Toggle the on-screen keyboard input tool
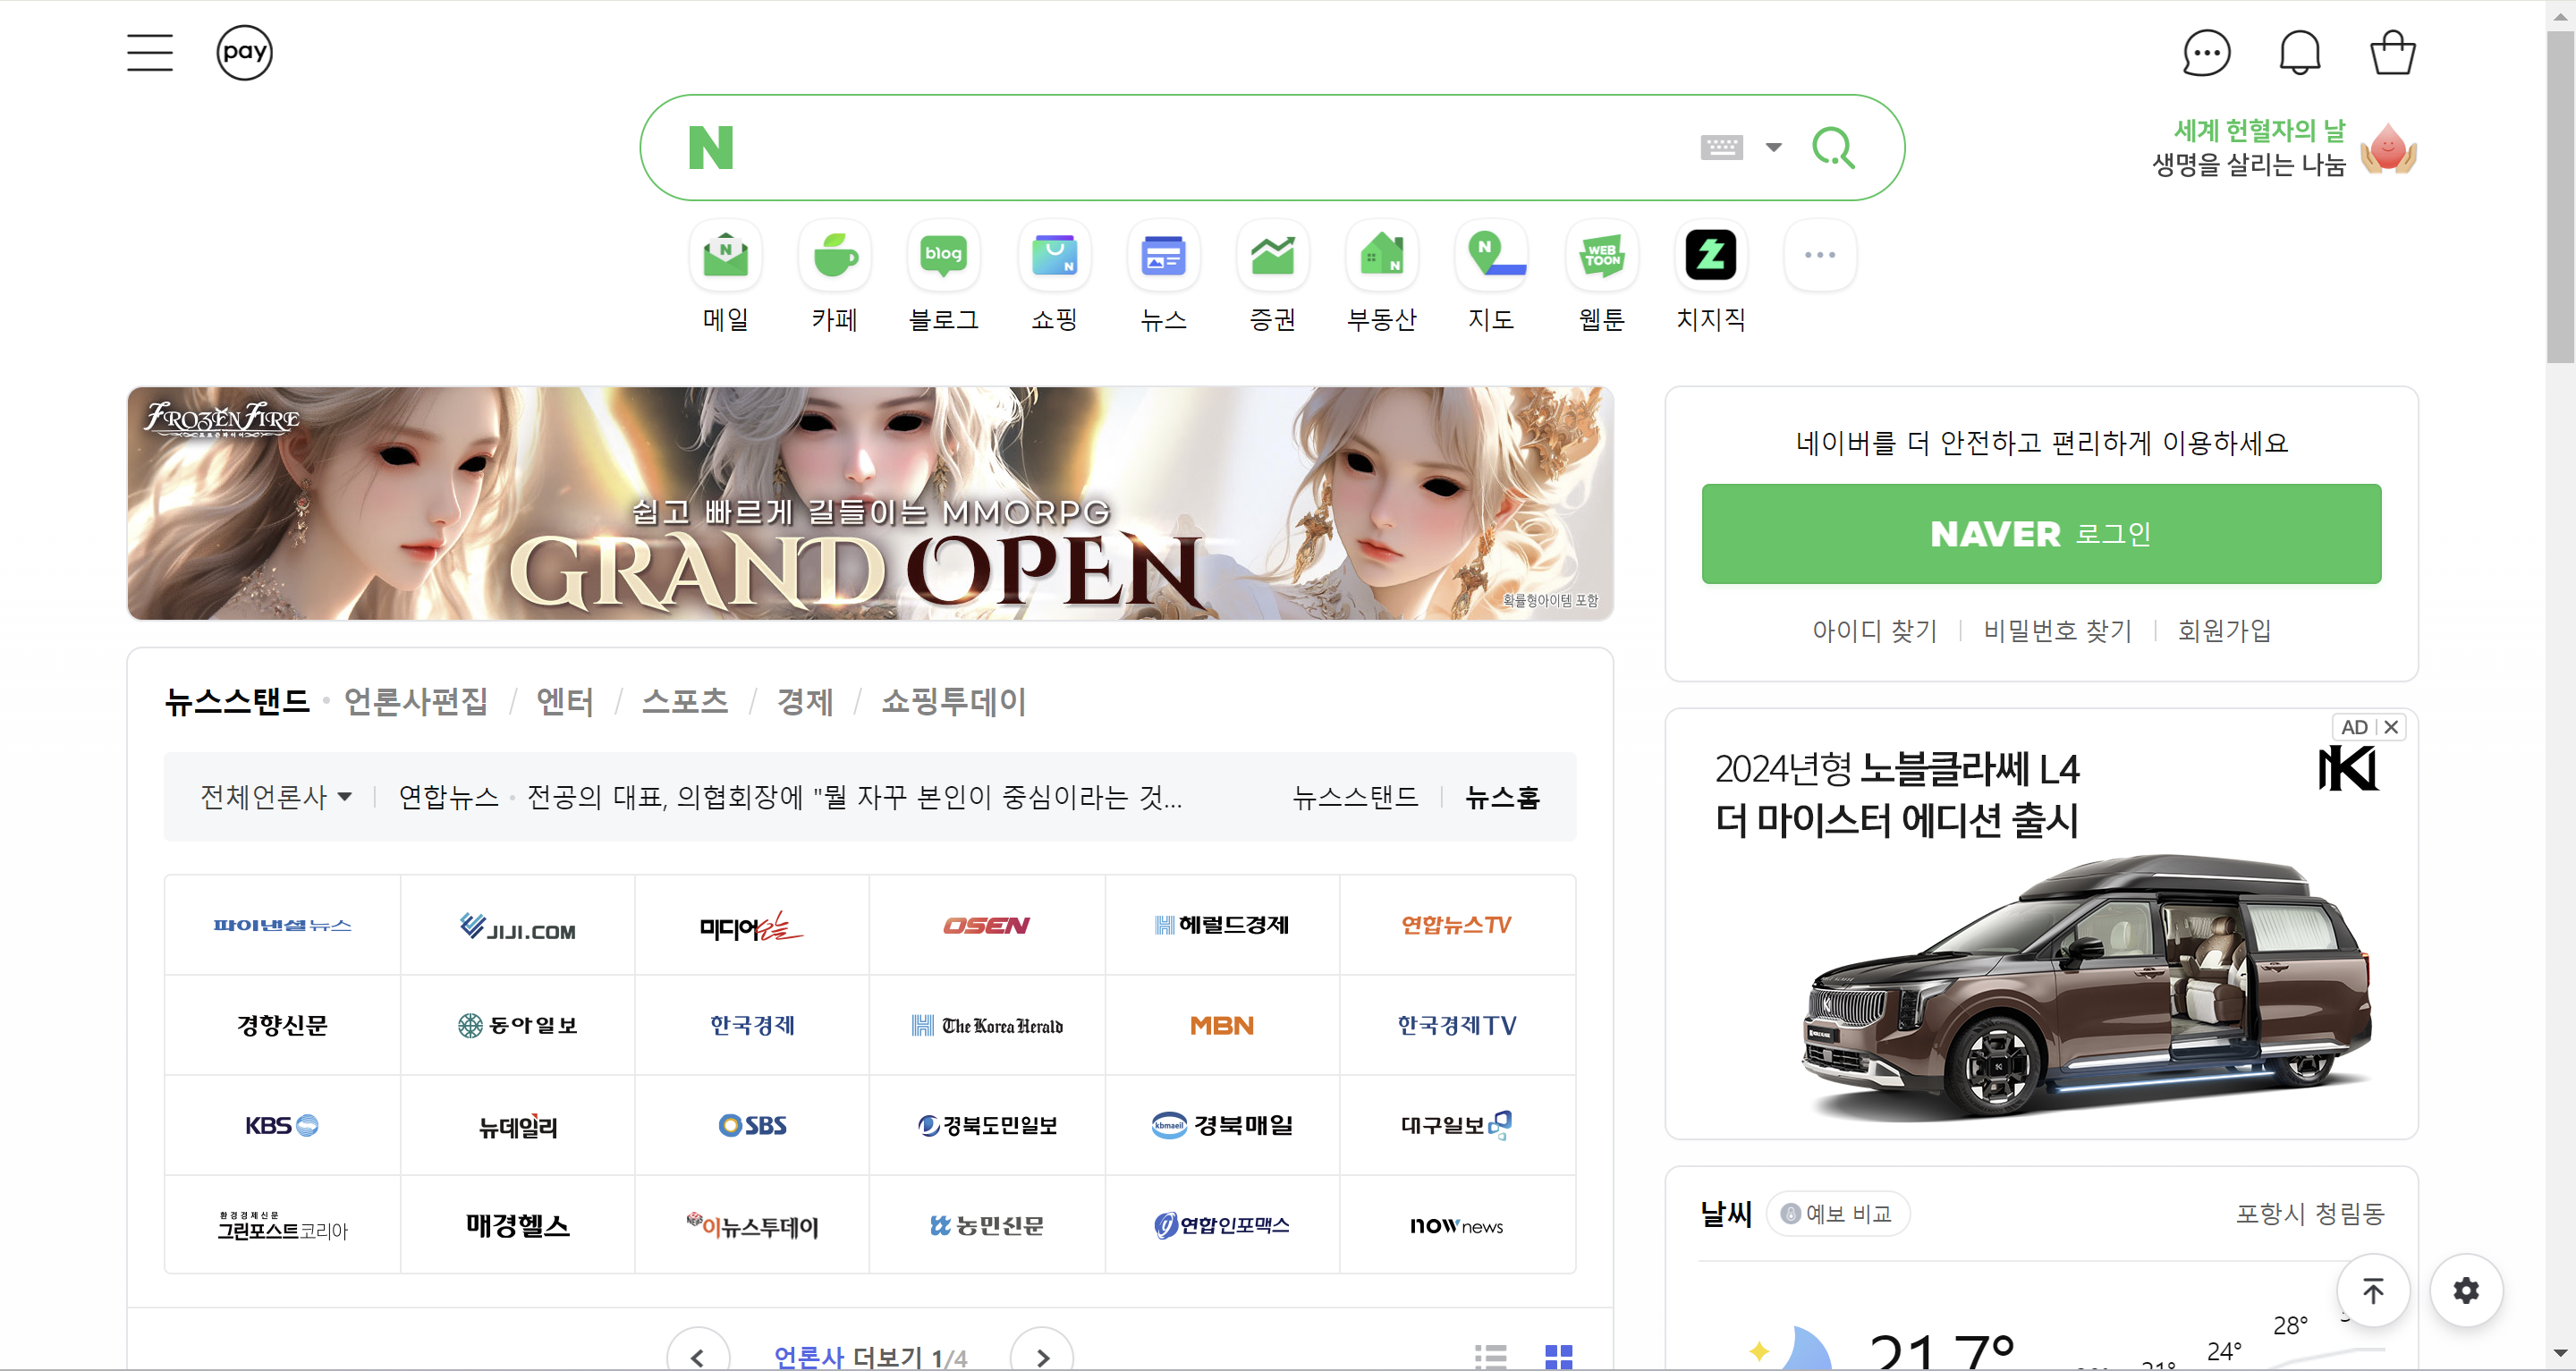Image resolution: width=2576 pixels, height=1371 pixels. (1721, 148)
